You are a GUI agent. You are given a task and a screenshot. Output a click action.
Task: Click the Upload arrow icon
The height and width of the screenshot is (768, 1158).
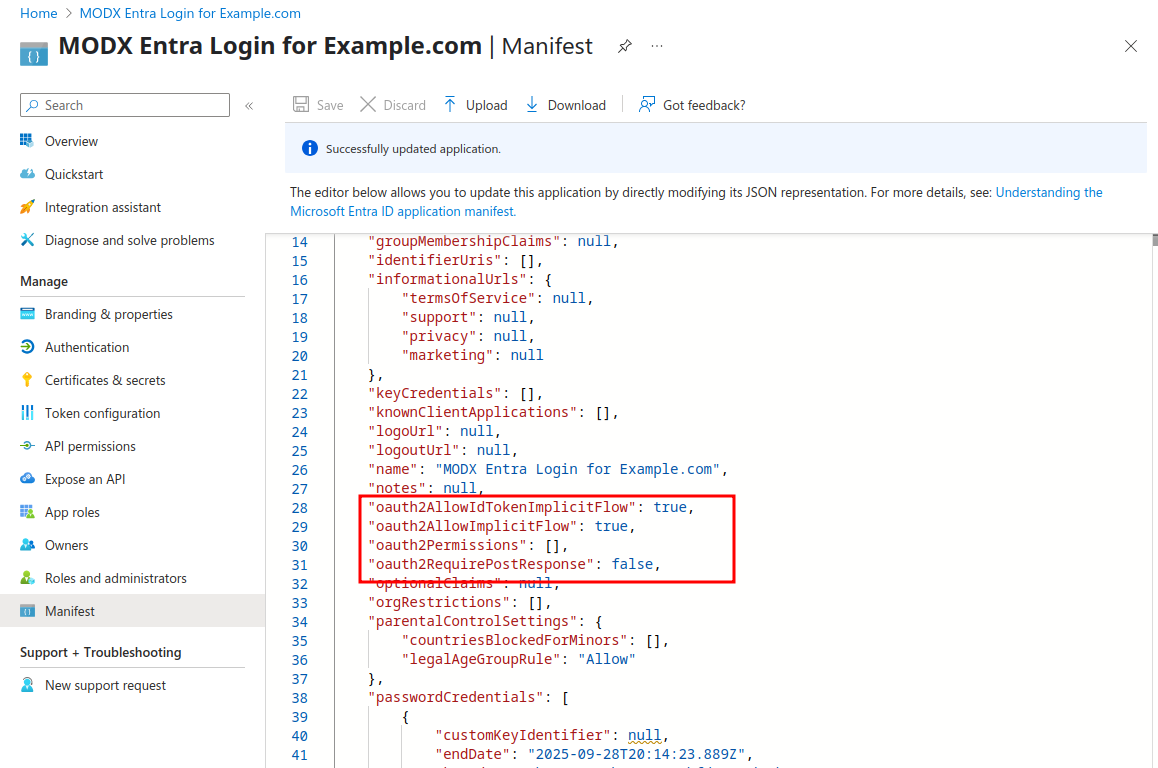click(x=450, y=104)
